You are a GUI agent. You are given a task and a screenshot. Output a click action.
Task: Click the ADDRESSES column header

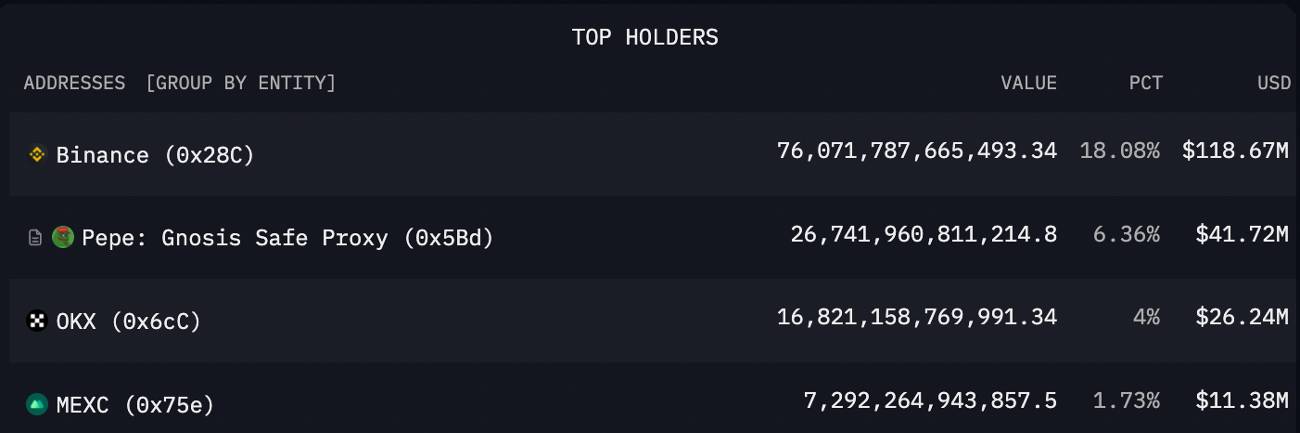pyautogui.click(x=75, y=83)
